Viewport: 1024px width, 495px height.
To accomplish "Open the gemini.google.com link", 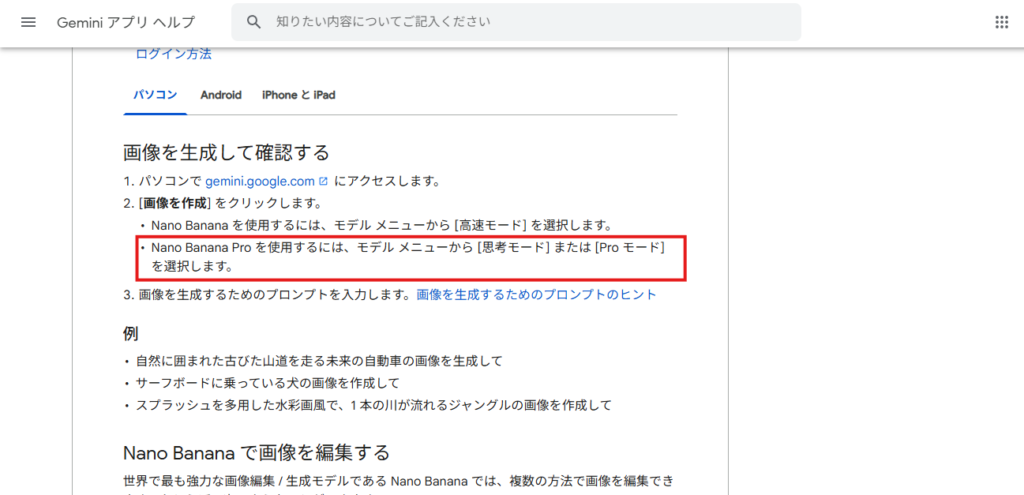I will (x=260, y=182).
